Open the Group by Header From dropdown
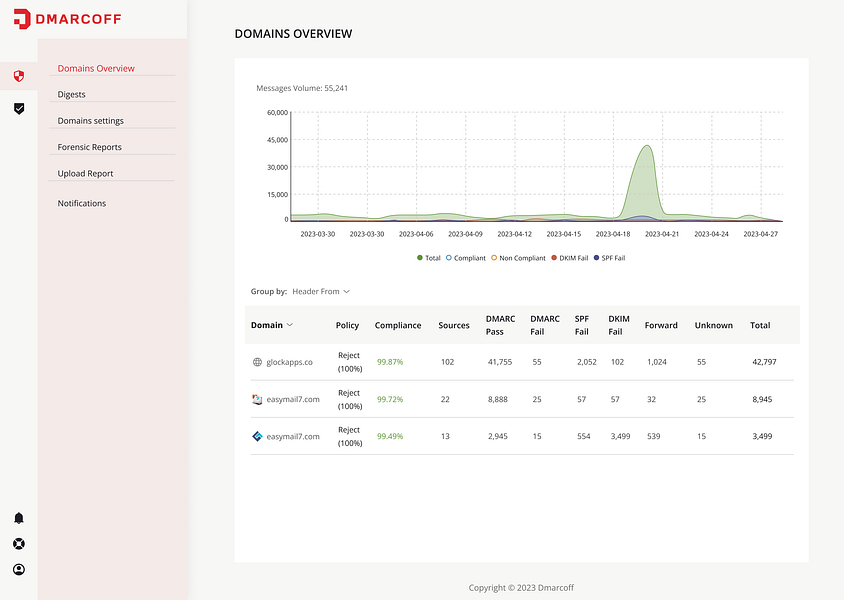Screen dimensions: 844x600 [321, 292]
